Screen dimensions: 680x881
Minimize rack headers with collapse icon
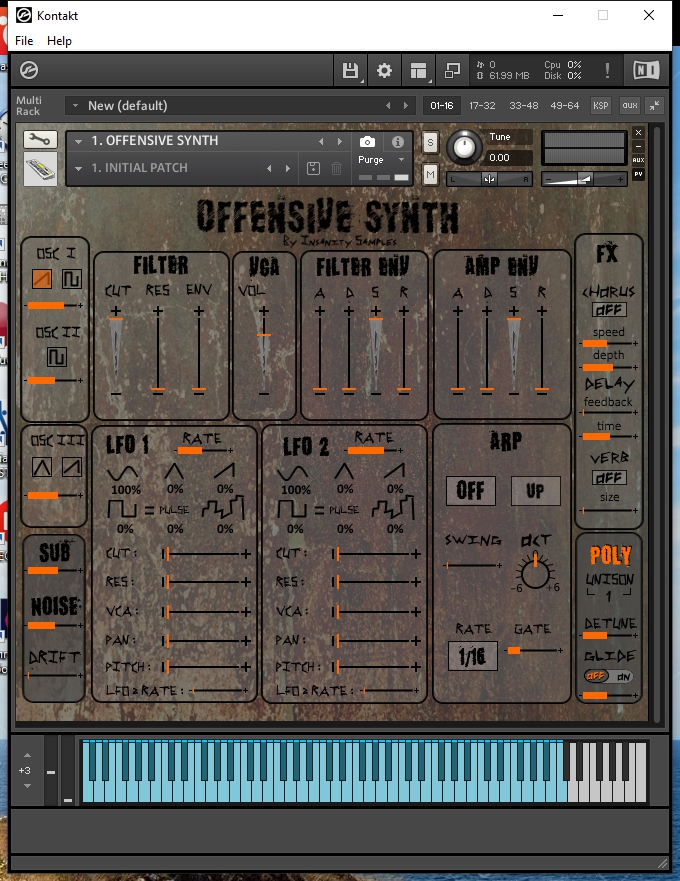655,106
